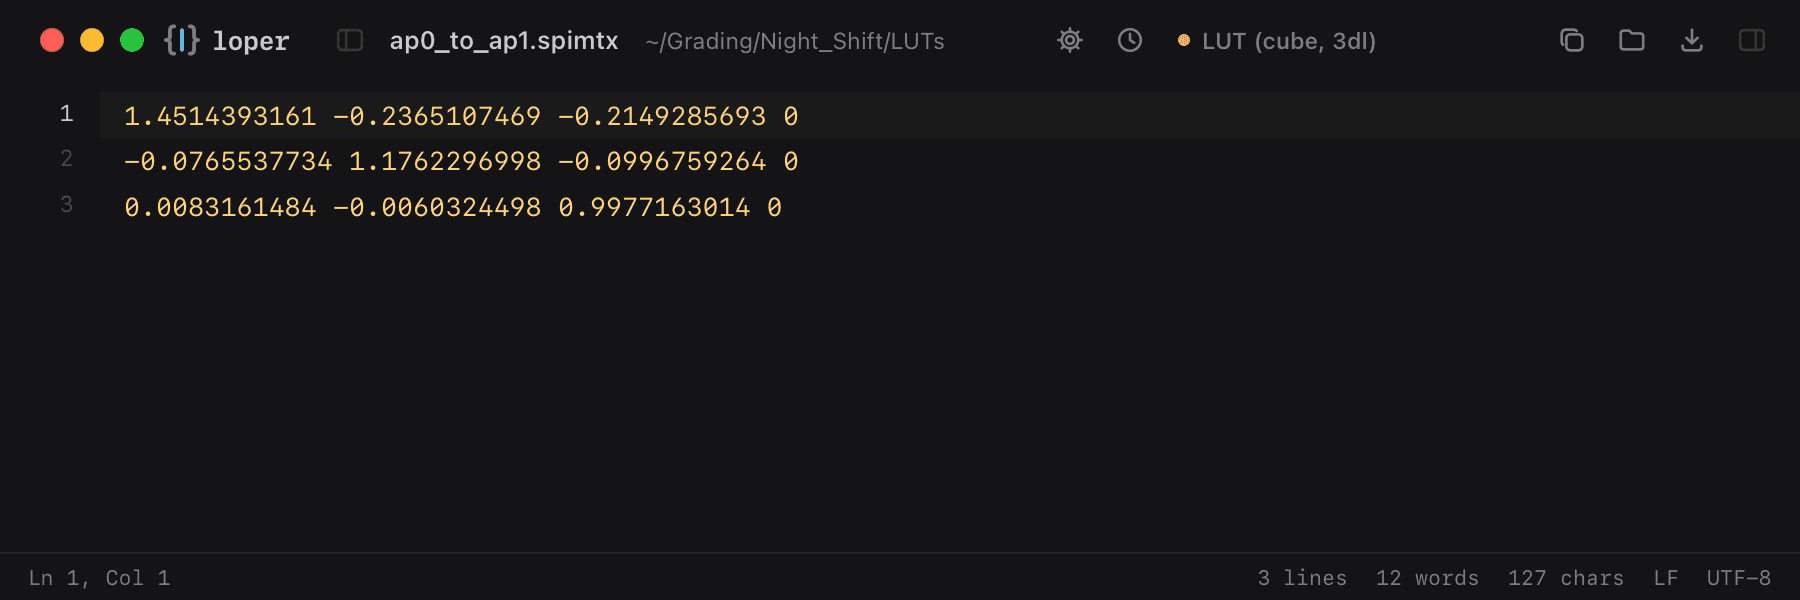
Task: Open the gear settings icon
Action: [1070, 40]
